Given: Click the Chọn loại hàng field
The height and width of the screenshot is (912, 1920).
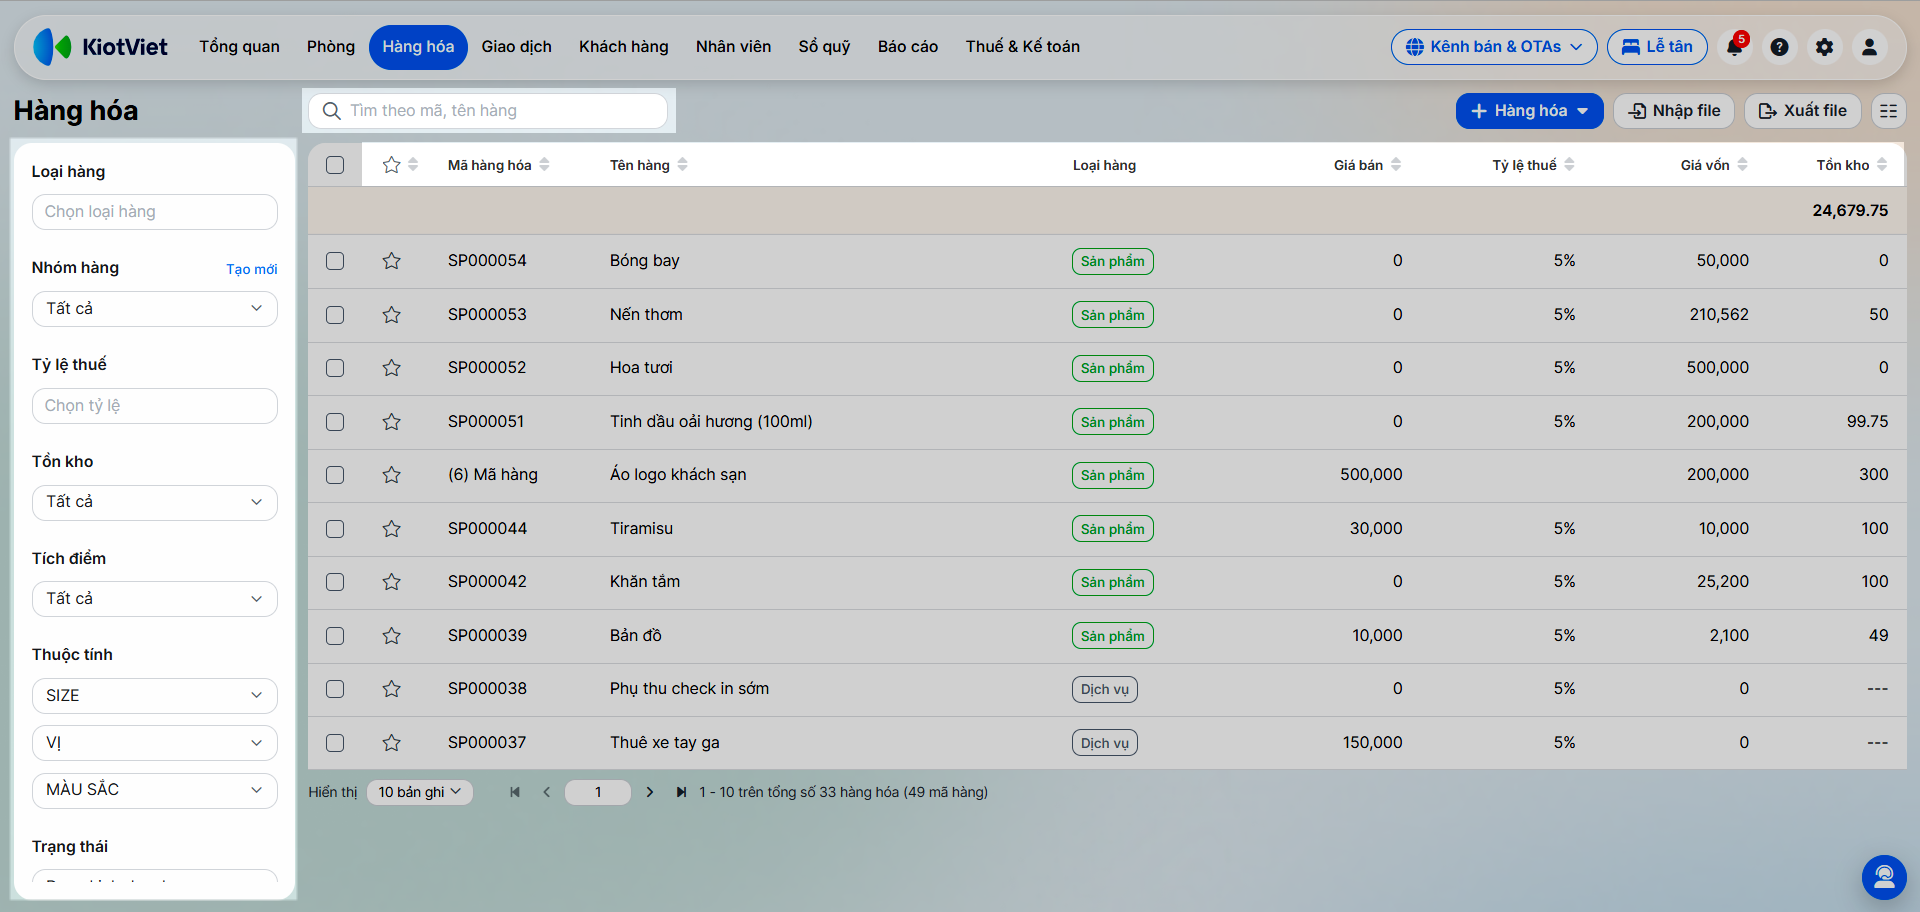Looking at the screenshot, I should tap(155, 212).
